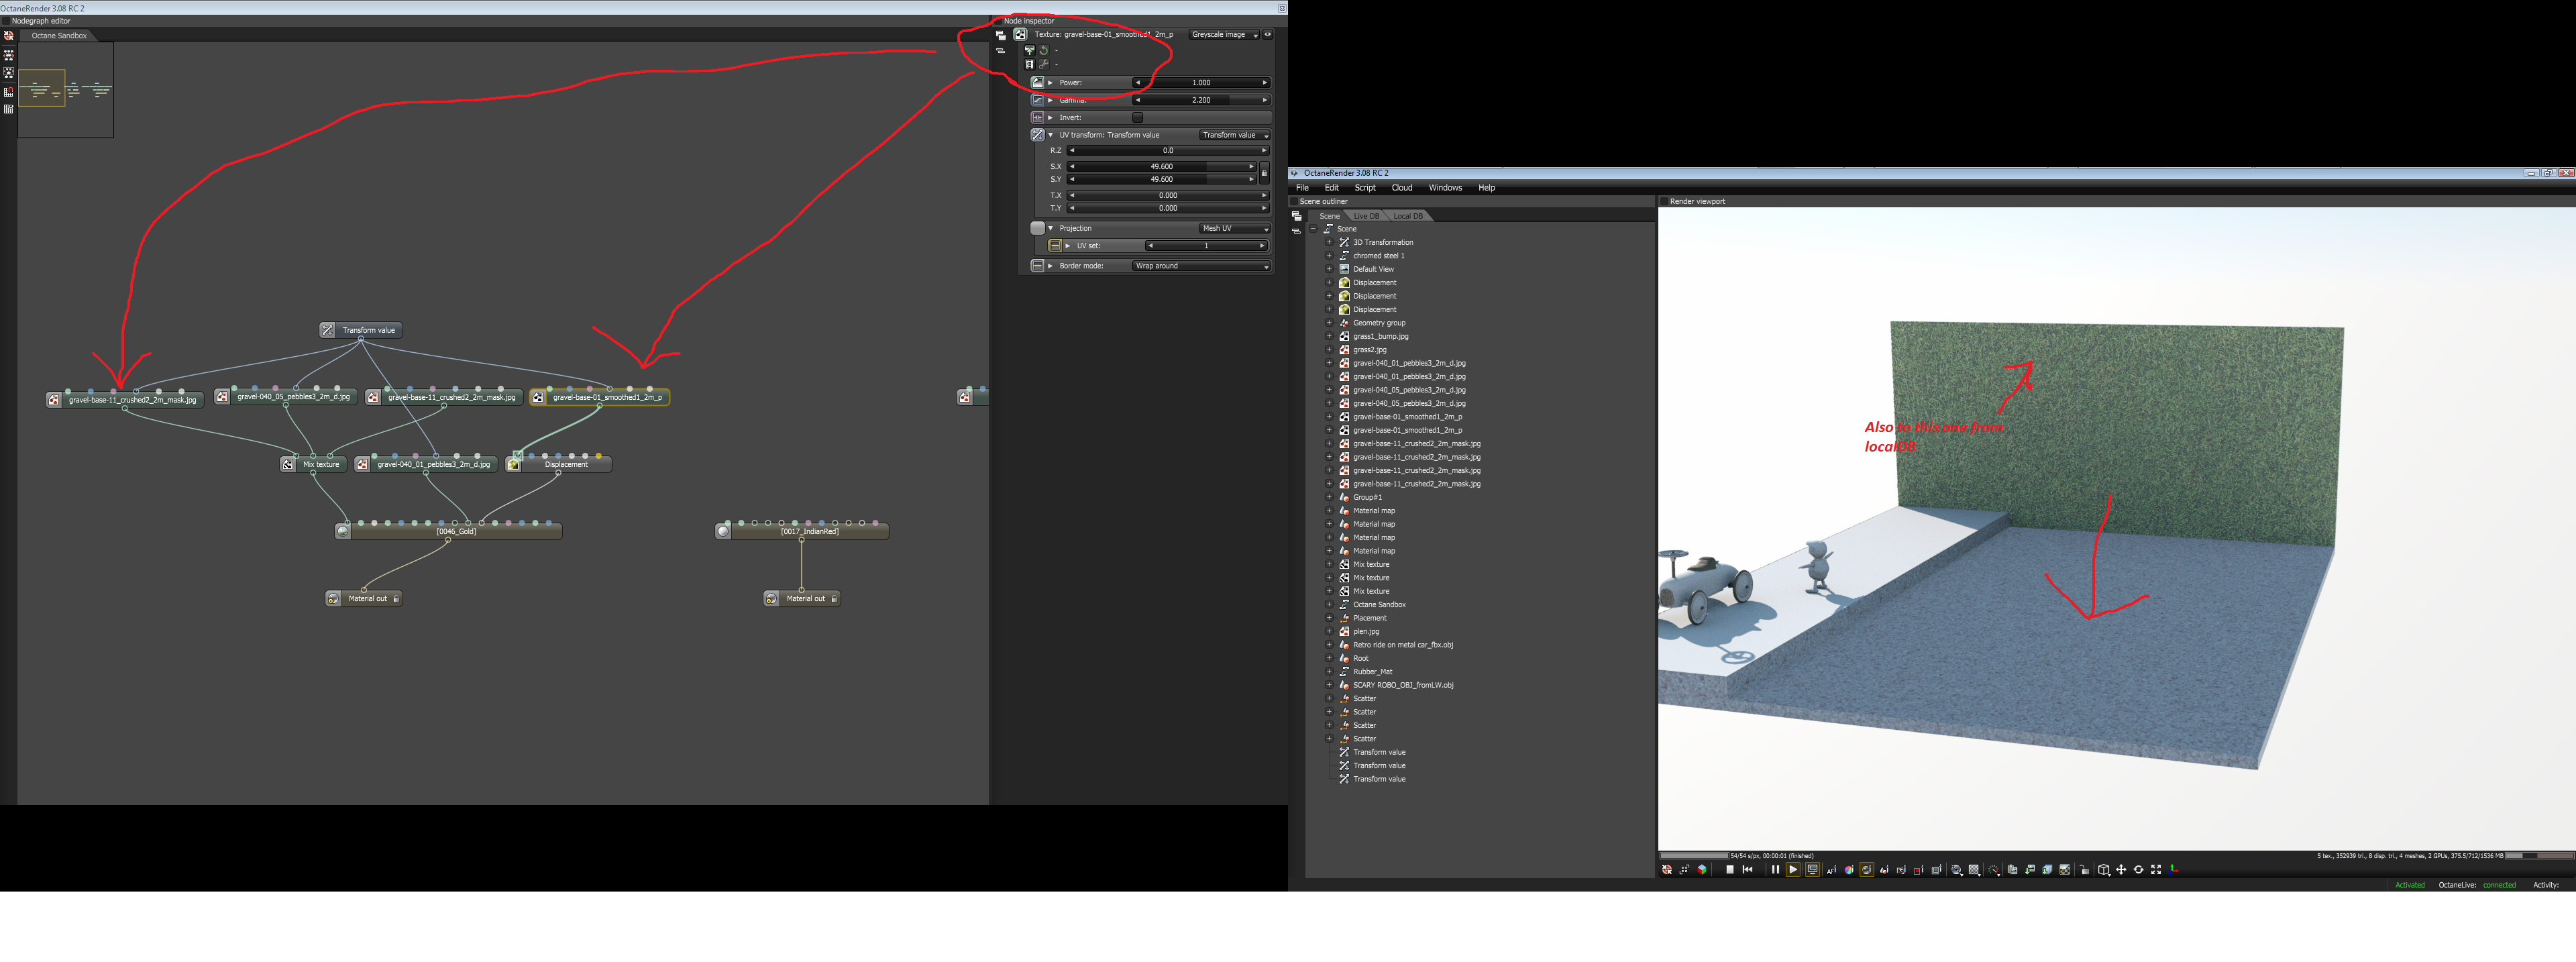This screenshot has width=2576, height=962.
Task: Click the Mix texture node
Action: 320,464
